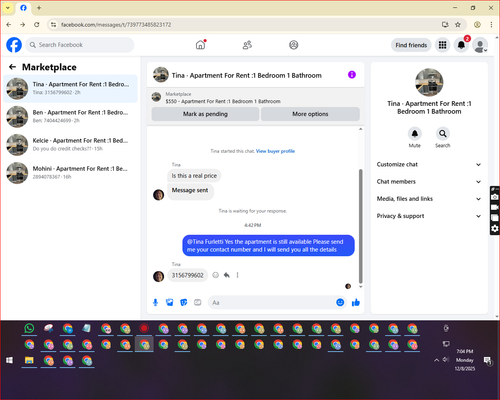Open the Chrome profile icon
This screenshot has width=500, height=400.
pyautogui.click(x=477, y=25)
